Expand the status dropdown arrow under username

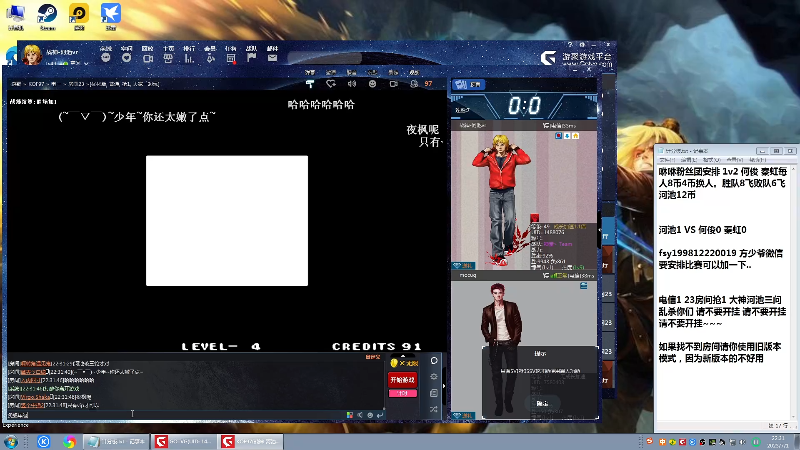click(x=86, y=64)
